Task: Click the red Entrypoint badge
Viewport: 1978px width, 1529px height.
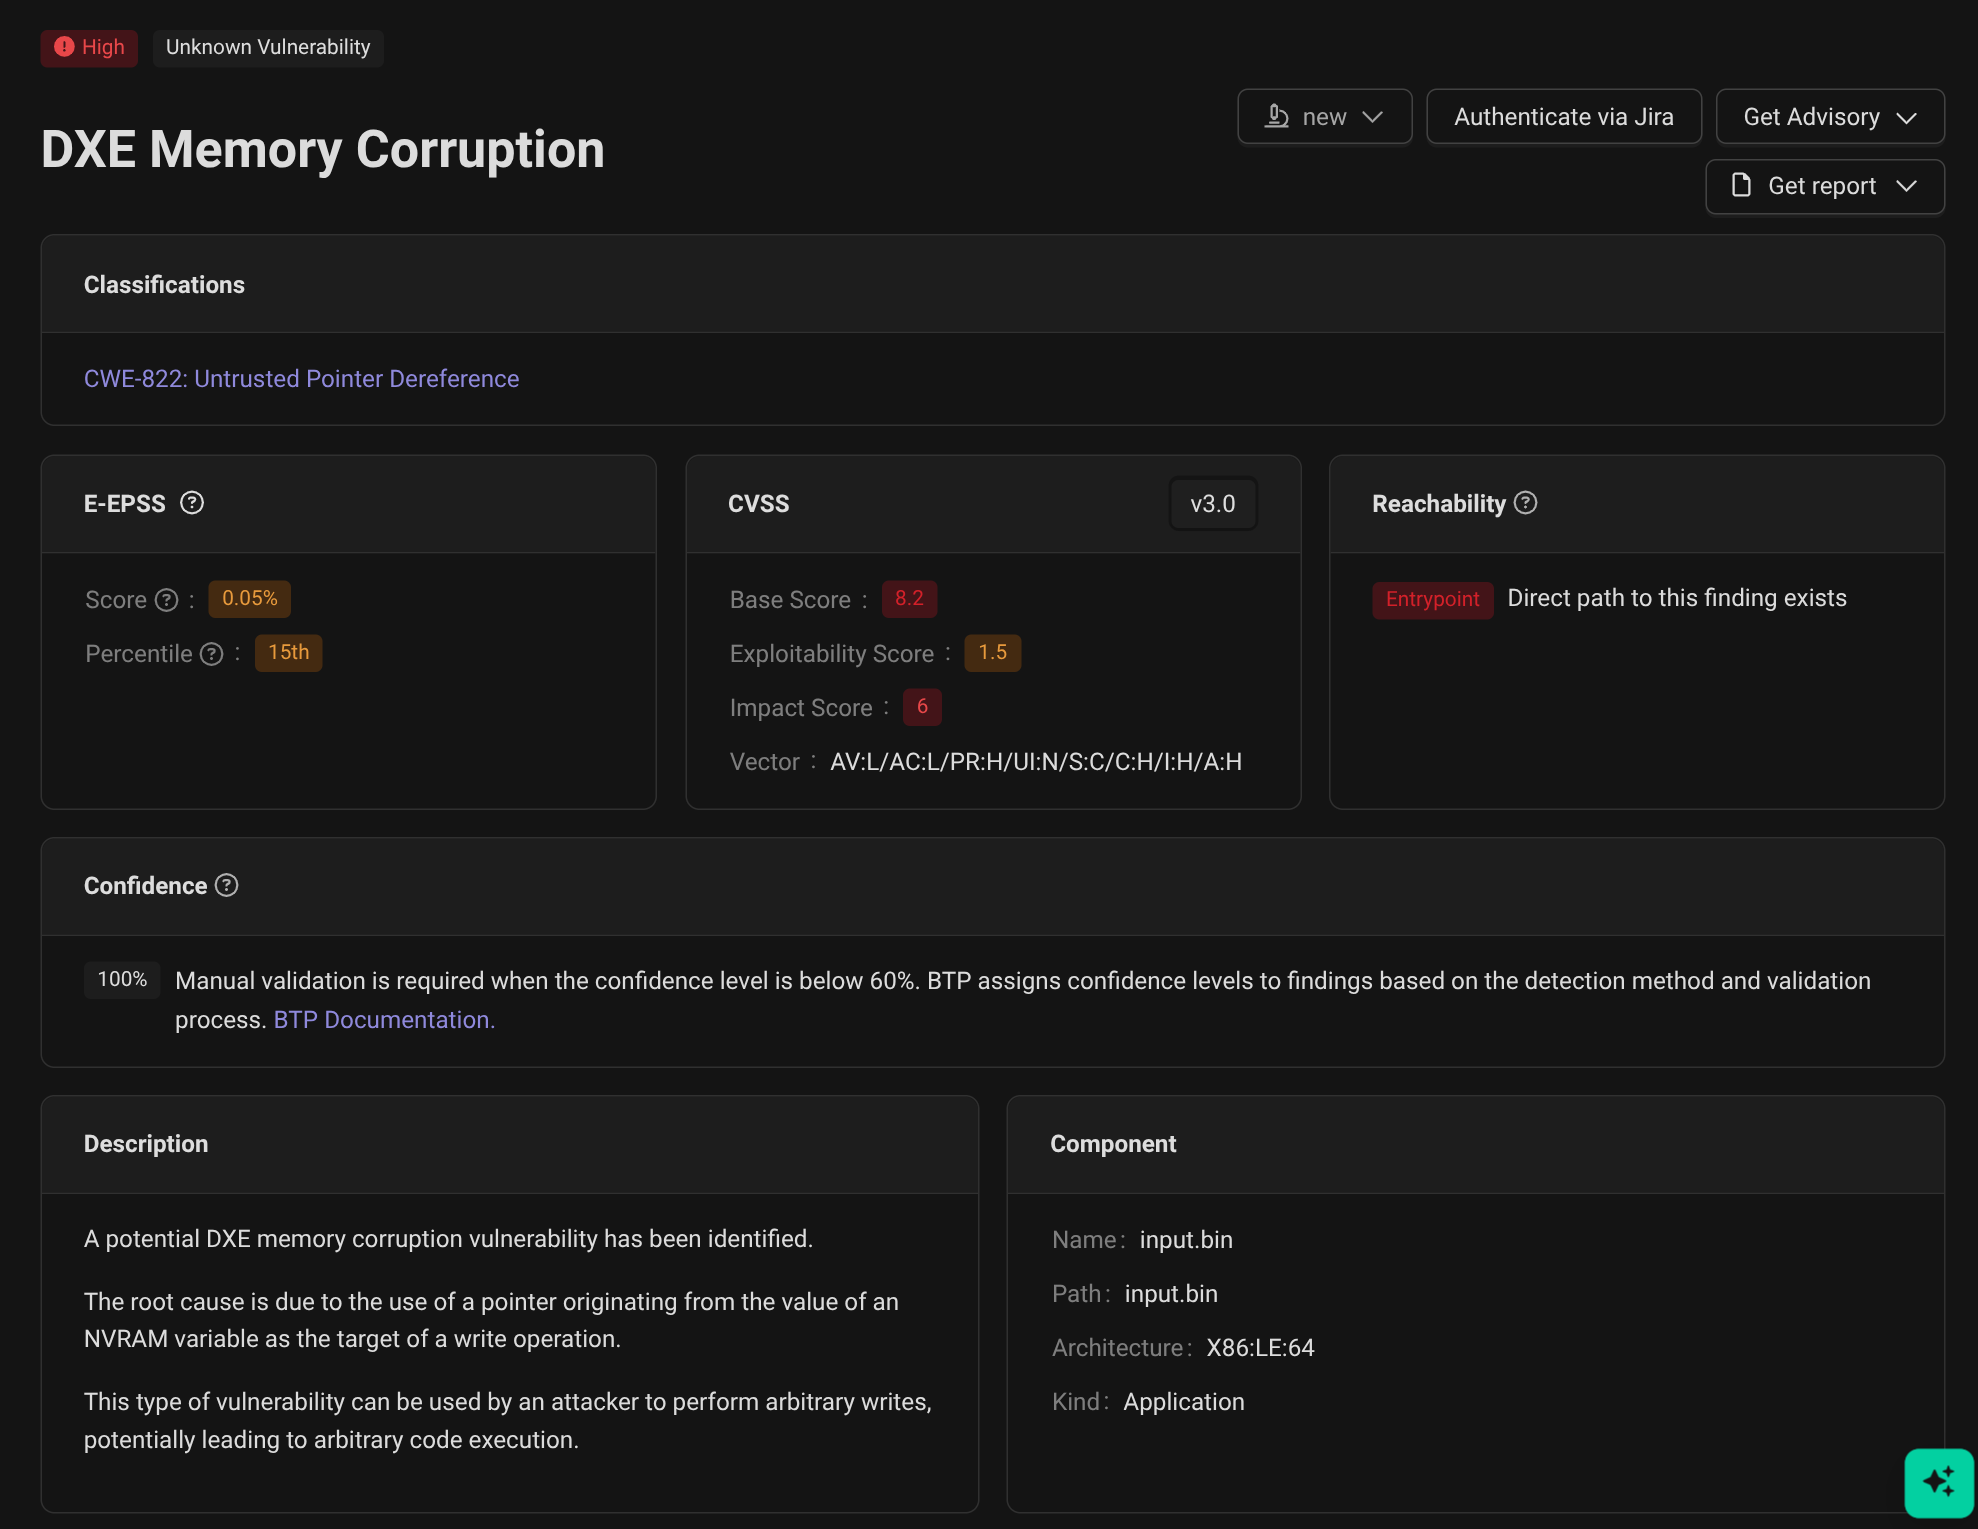Action: click(1431, 599)
